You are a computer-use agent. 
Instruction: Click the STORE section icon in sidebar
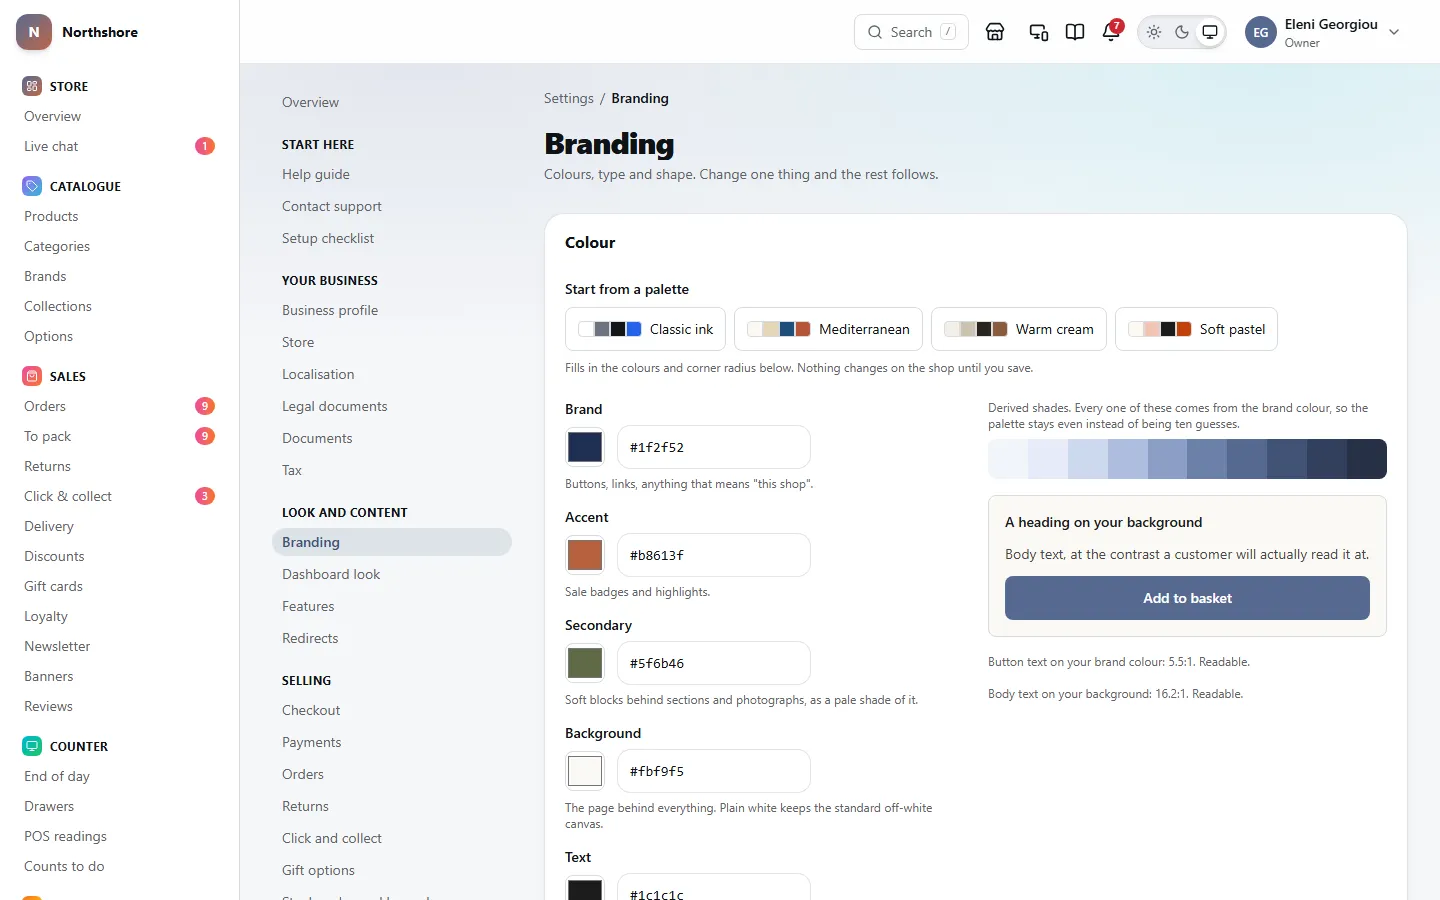click(32, 86)
